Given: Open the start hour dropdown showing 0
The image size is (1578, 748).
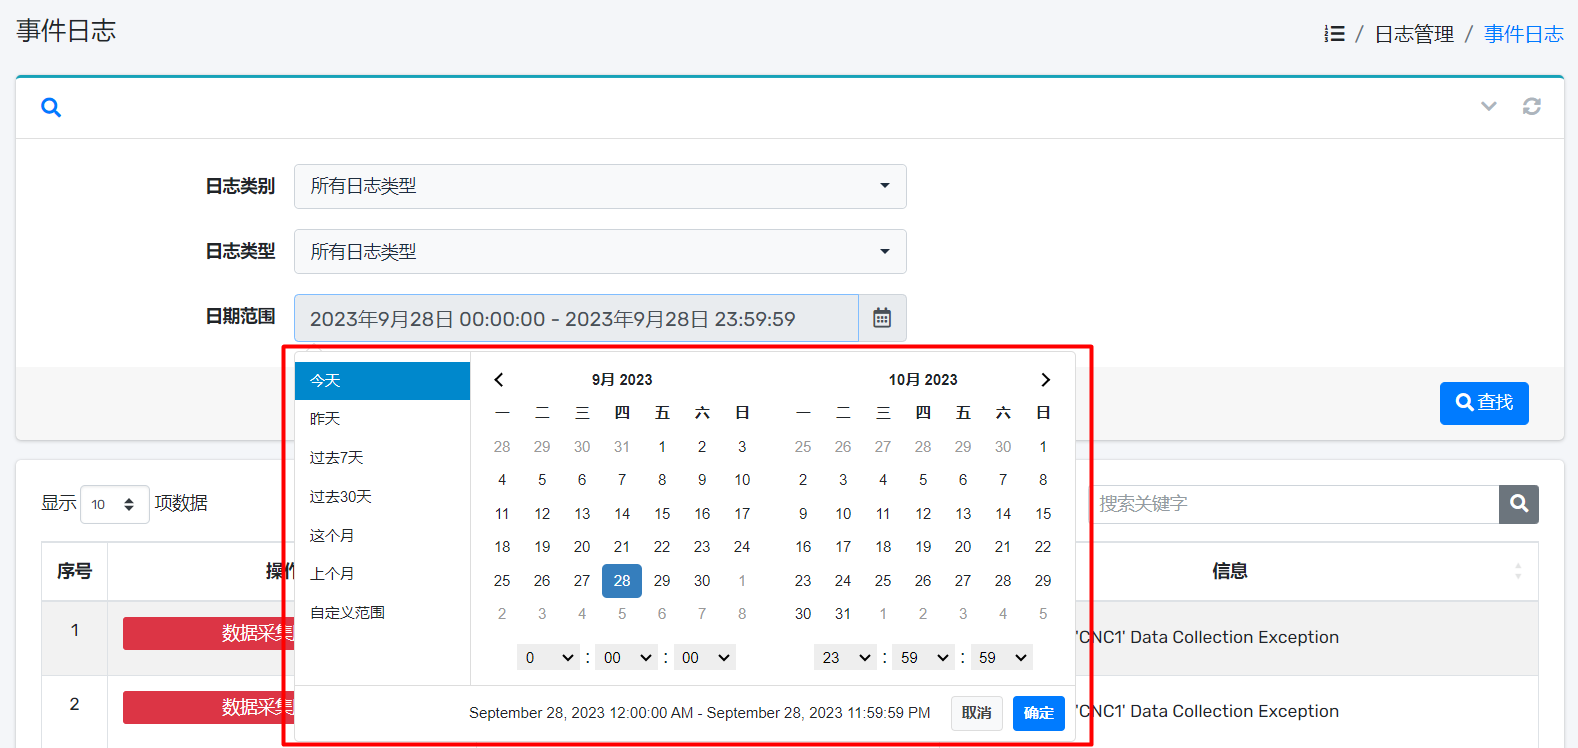Looking at the screenshot, I should coord(548,657).
